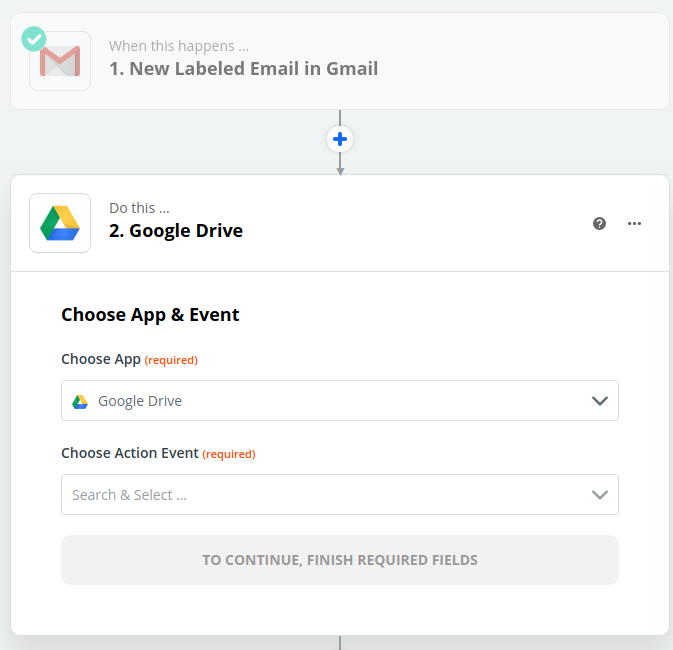Click the When this happens text
This screenshot has width=673, height=650.
[x=179, y=46]
